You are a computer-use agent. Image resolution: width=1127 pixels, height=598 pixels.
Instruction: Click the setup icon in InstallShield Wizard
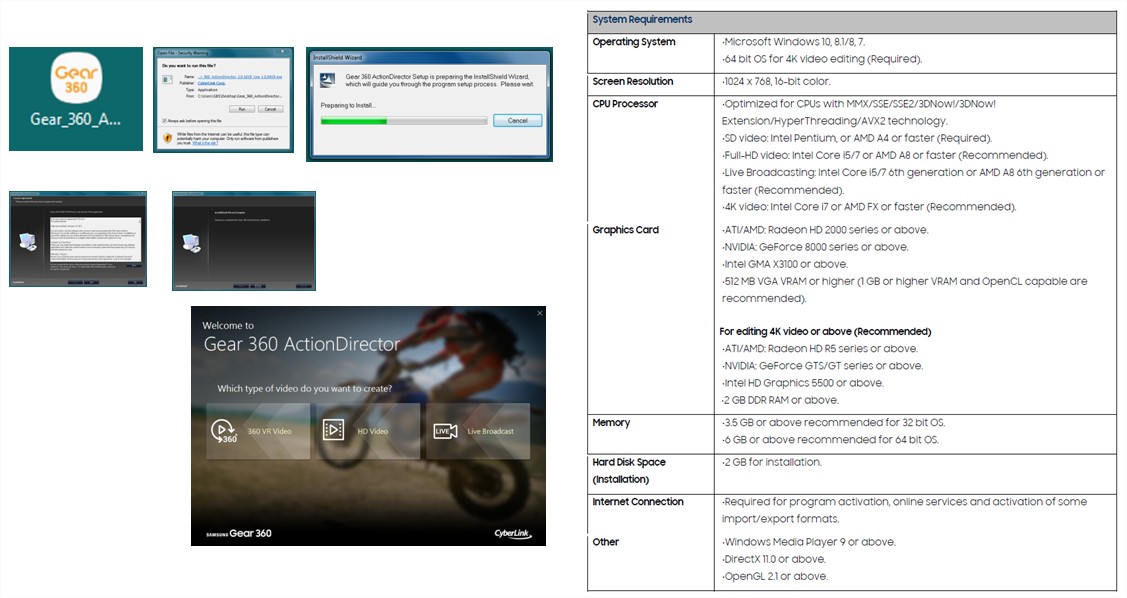click(328, 80)
